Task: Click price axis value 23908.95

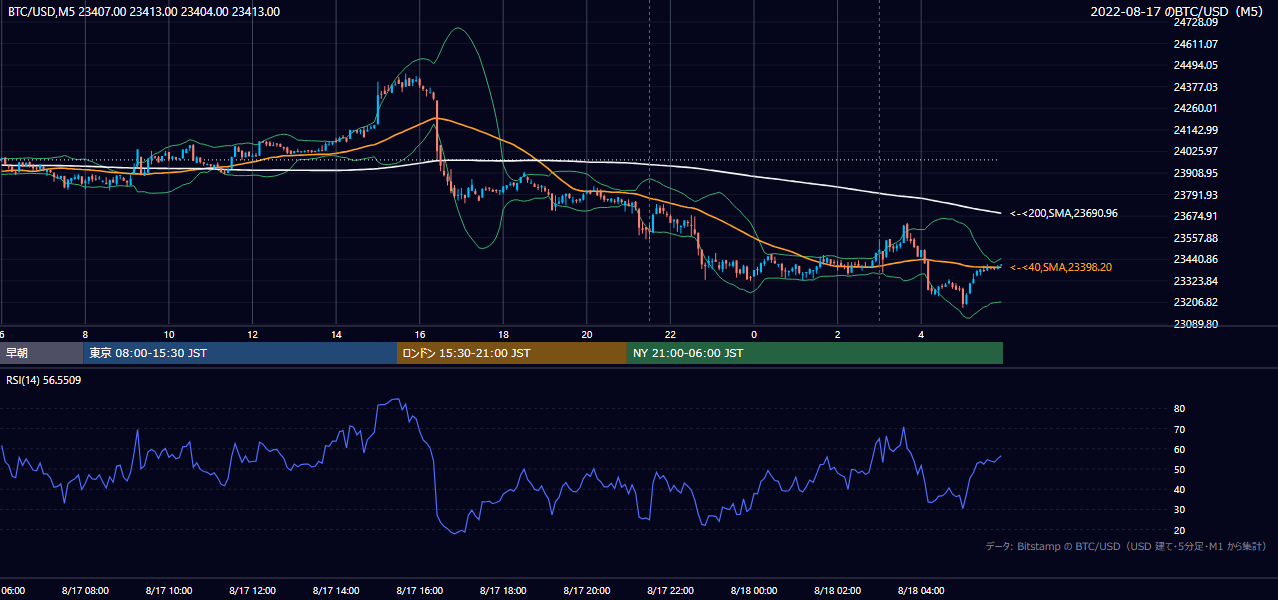Action: (x=1196, y=173)
